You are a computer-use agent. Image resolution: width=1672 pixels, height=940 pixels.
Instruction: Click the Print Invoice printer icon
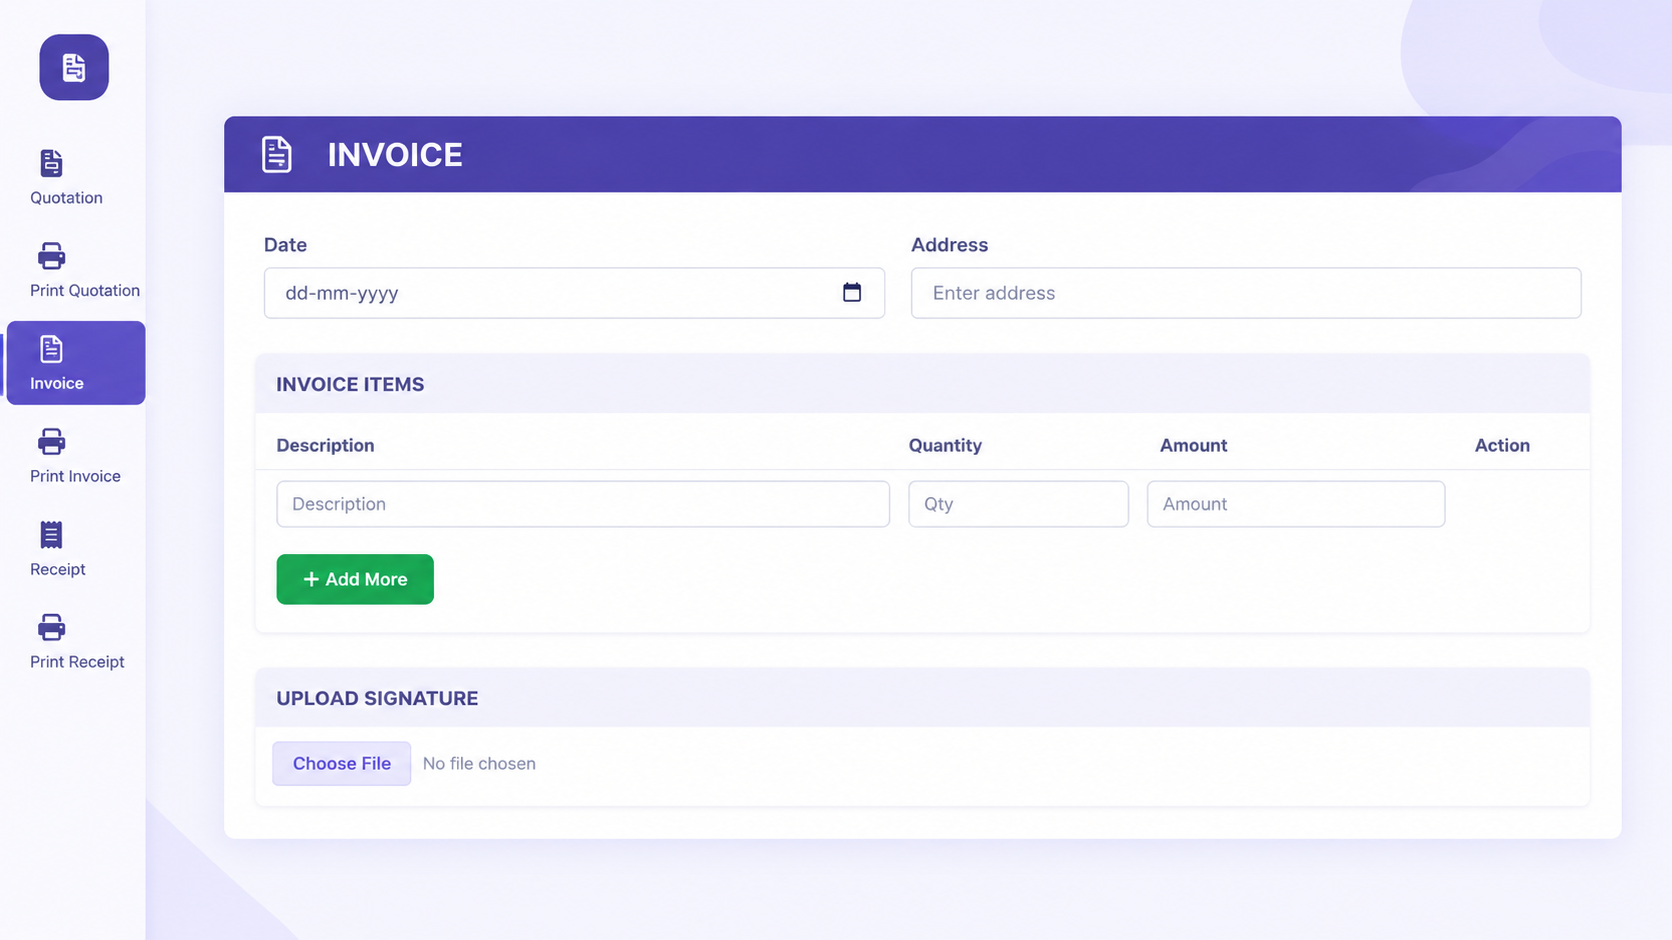51,442
